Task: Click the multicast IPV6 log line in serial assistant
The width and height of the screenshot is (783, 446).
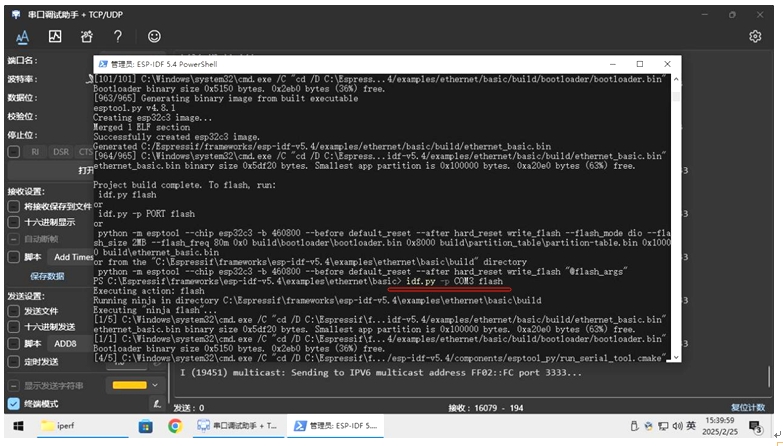Action: coord(381,373)
